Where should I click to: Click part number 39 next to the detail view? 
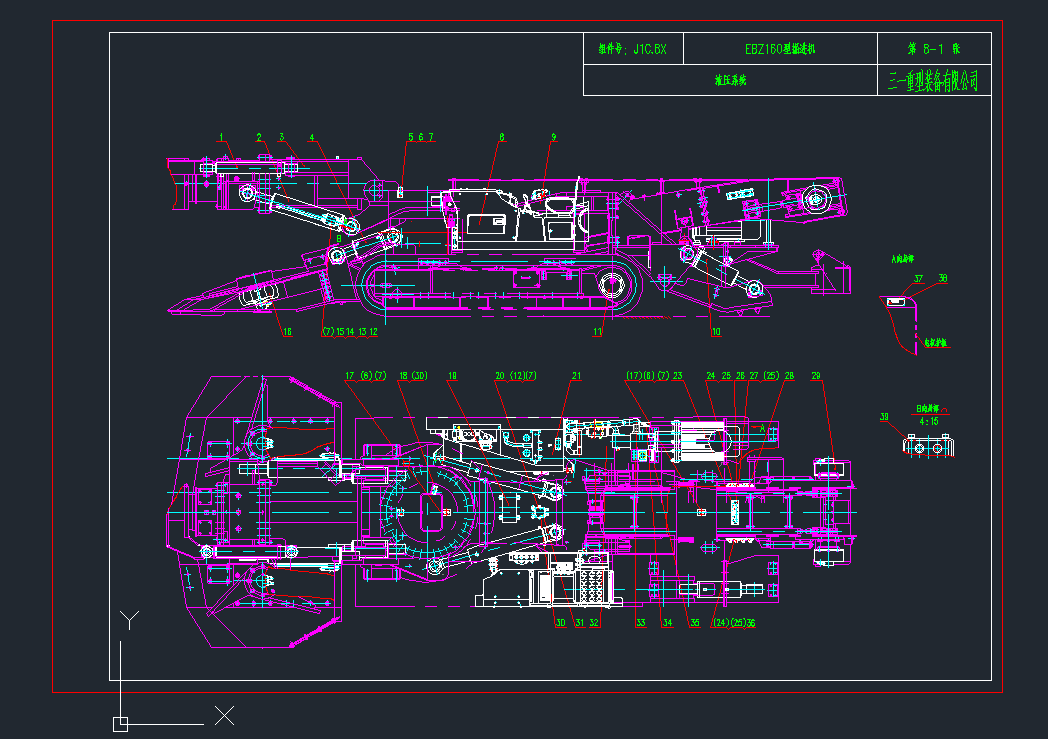(x=883, y=417)
